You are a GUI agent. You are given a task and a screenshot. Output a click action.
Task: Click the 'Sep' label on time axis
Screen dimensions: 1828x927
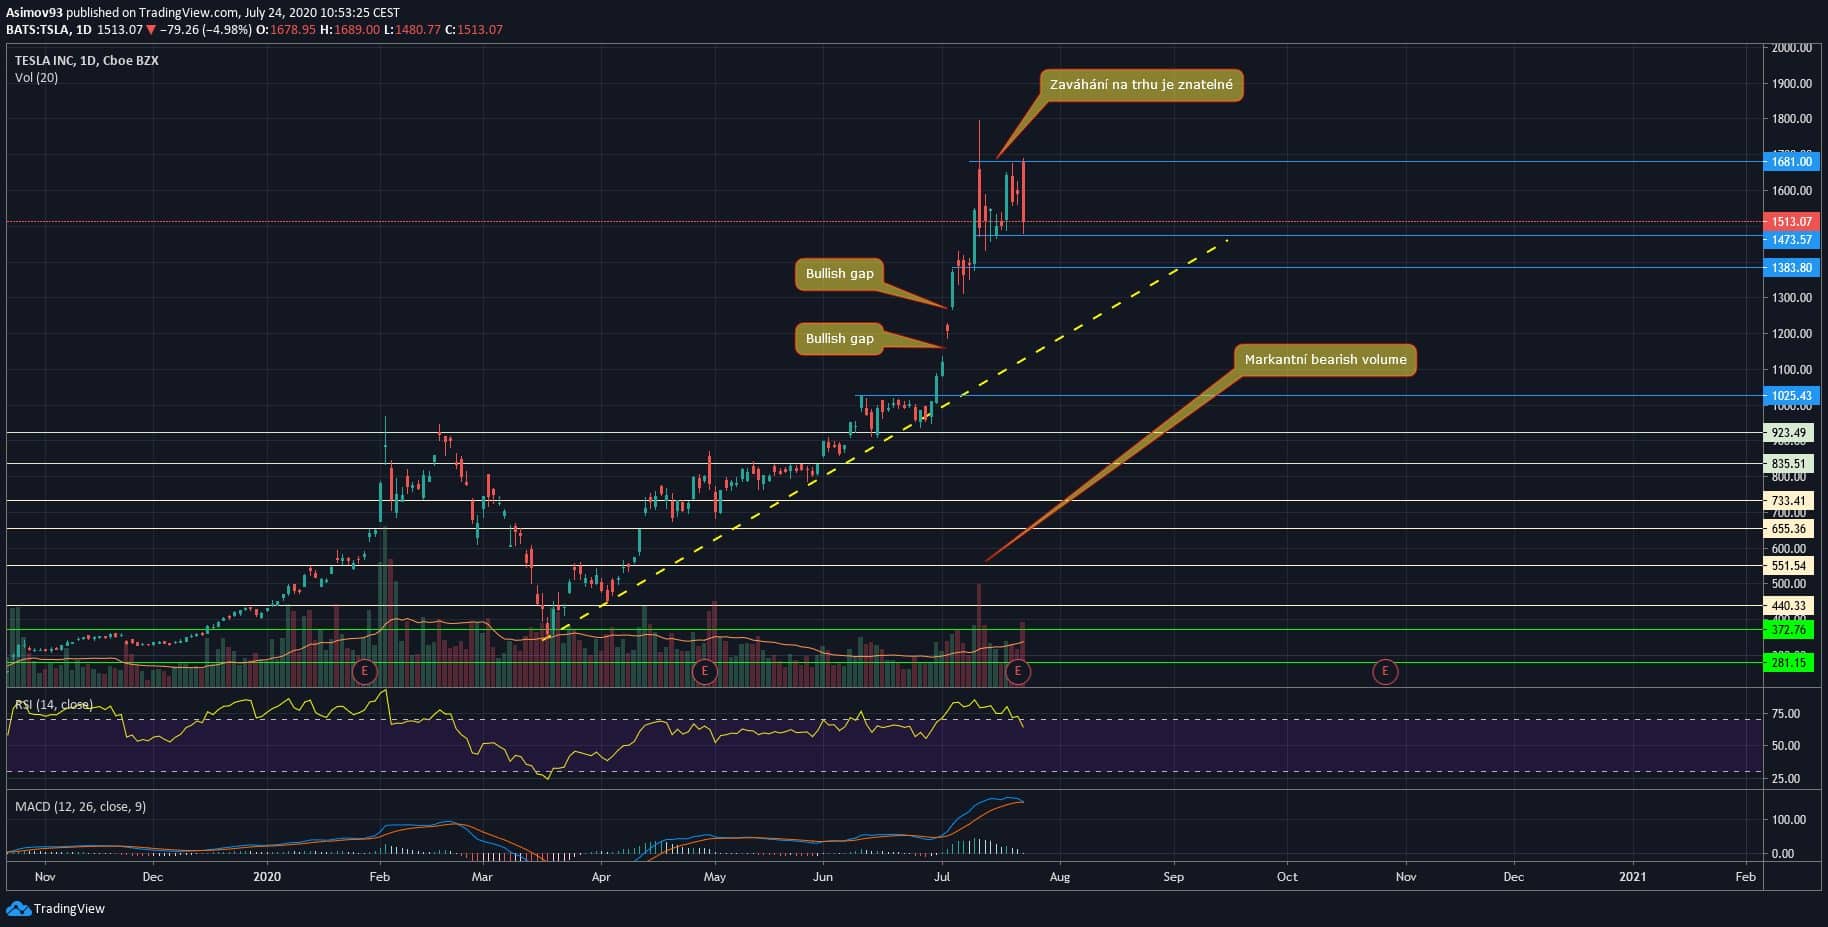click(1174, 877)
